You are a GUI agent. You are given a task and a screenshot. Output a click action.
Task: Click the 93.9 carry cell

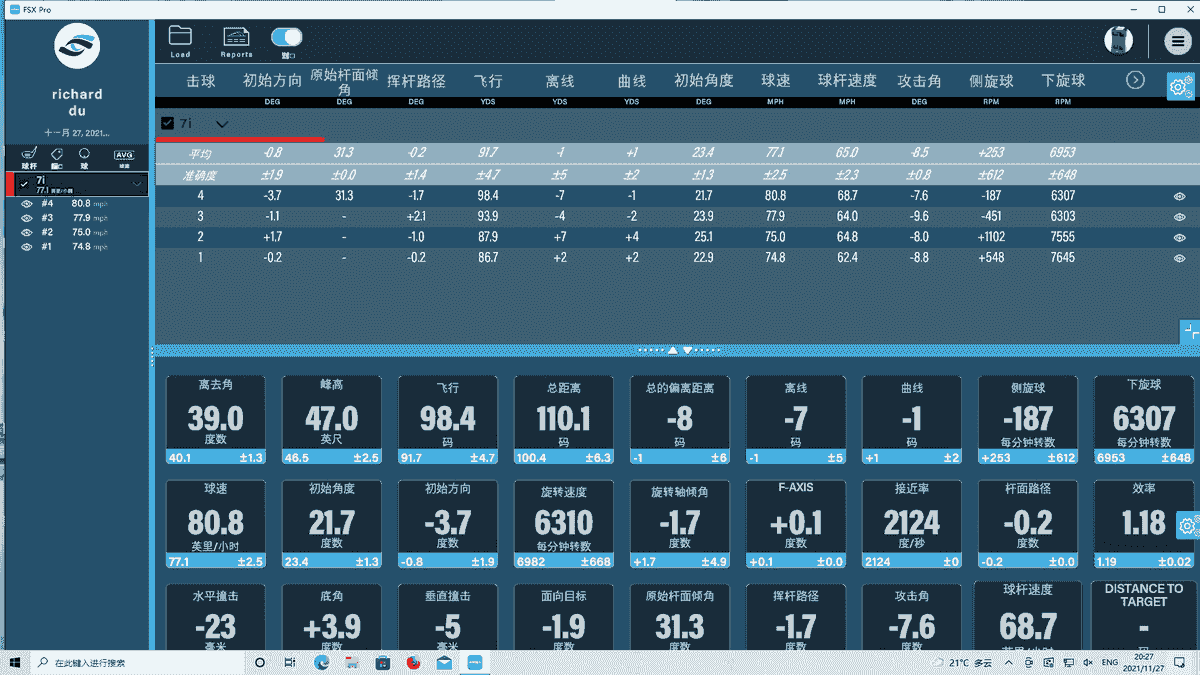[488, 217]
